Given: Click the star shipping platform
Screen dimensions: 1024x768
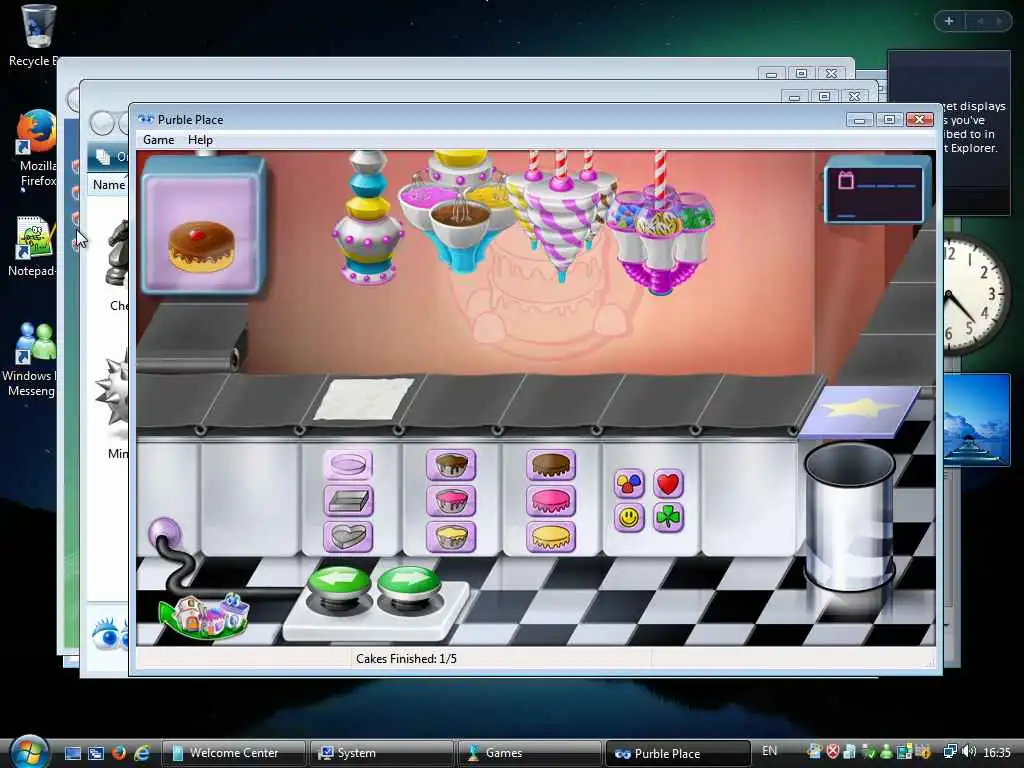Looking at the screenshot, I should point(859,411).
